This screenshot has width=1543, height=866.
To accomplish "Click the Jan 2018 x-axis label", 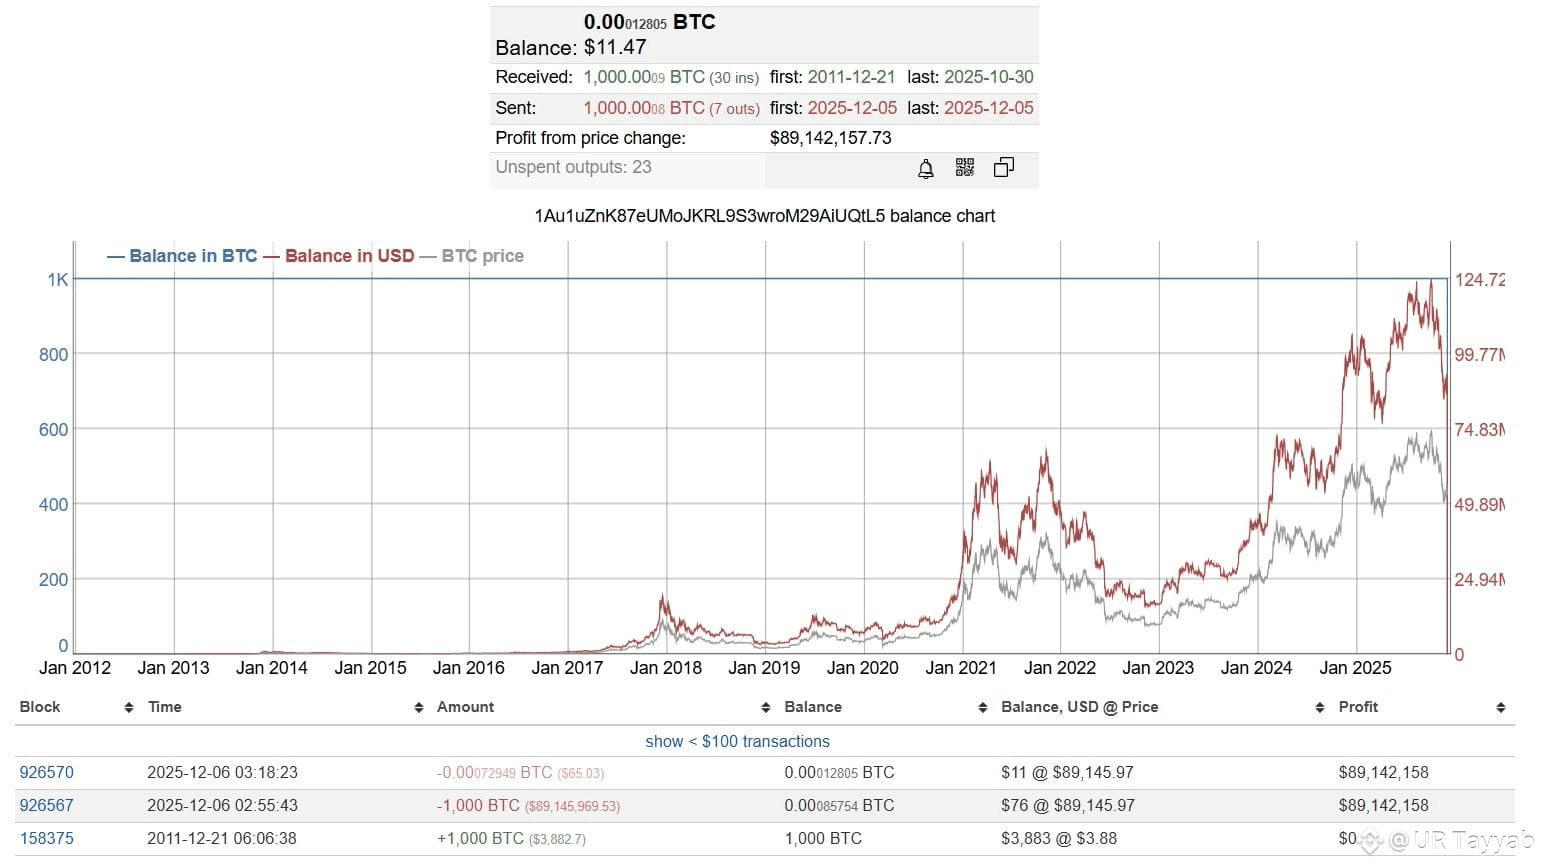I will (x=666, y=668).
